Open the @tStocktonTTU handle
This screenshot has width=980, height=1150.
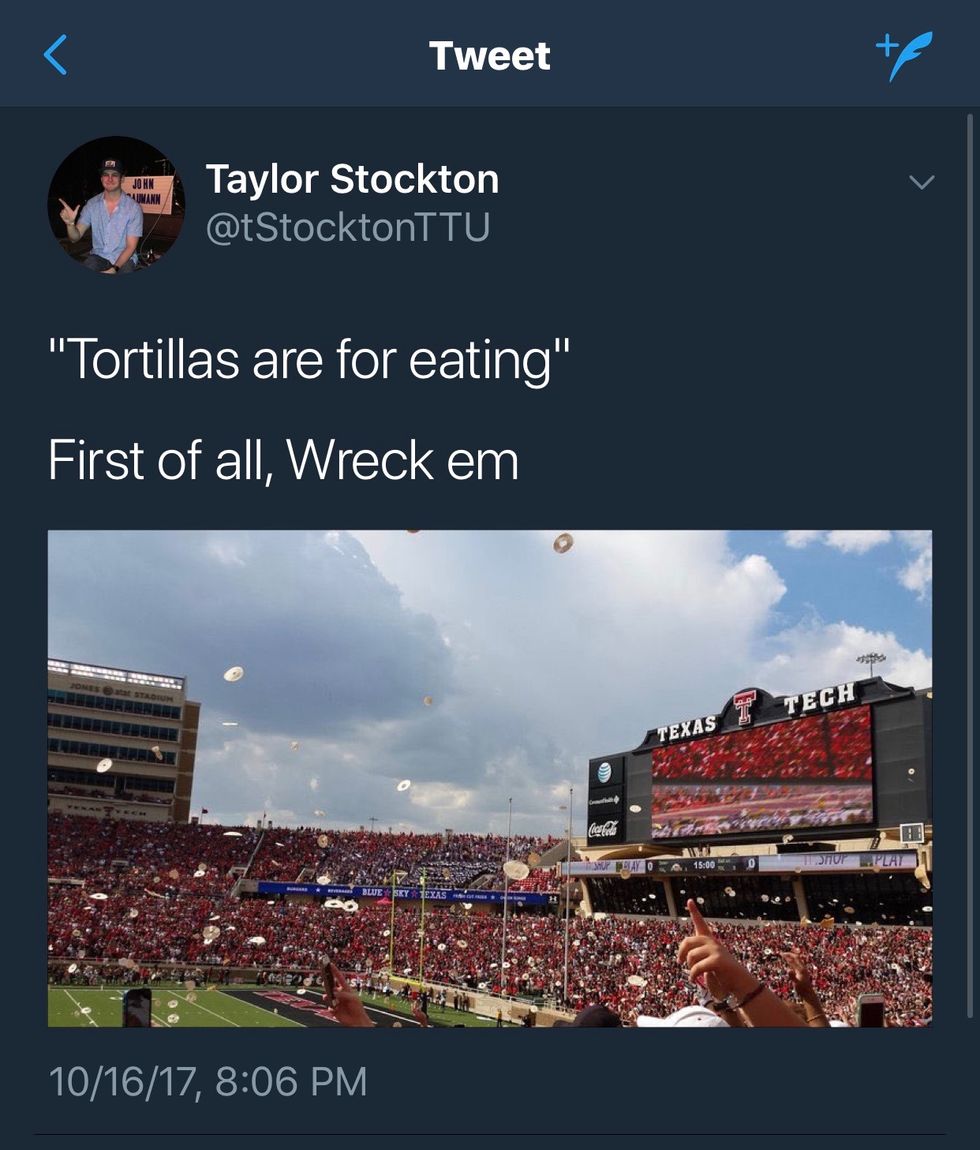coord(347,228)
